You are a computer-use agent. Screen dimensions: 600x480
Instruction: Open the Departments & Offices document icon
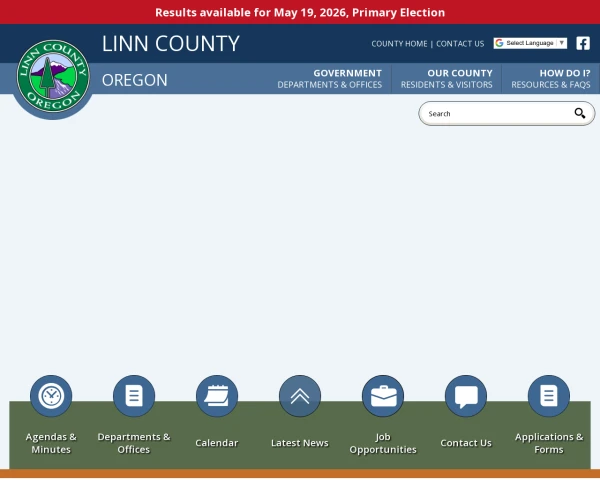pyautogui.click(x=134, y=396)
